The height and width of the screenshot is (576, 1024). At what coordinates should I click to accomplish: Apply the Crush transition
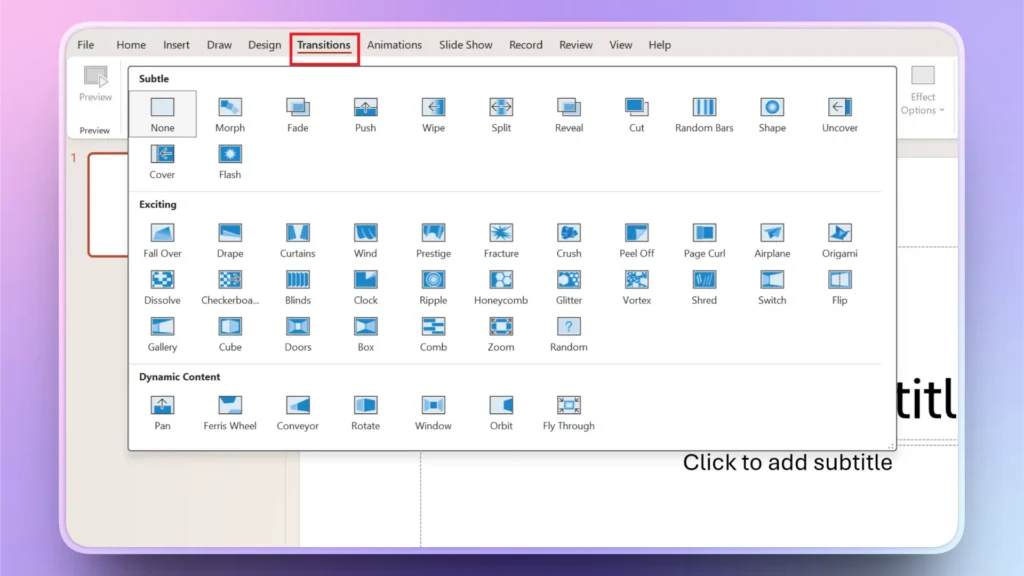(x=569, y=240)
